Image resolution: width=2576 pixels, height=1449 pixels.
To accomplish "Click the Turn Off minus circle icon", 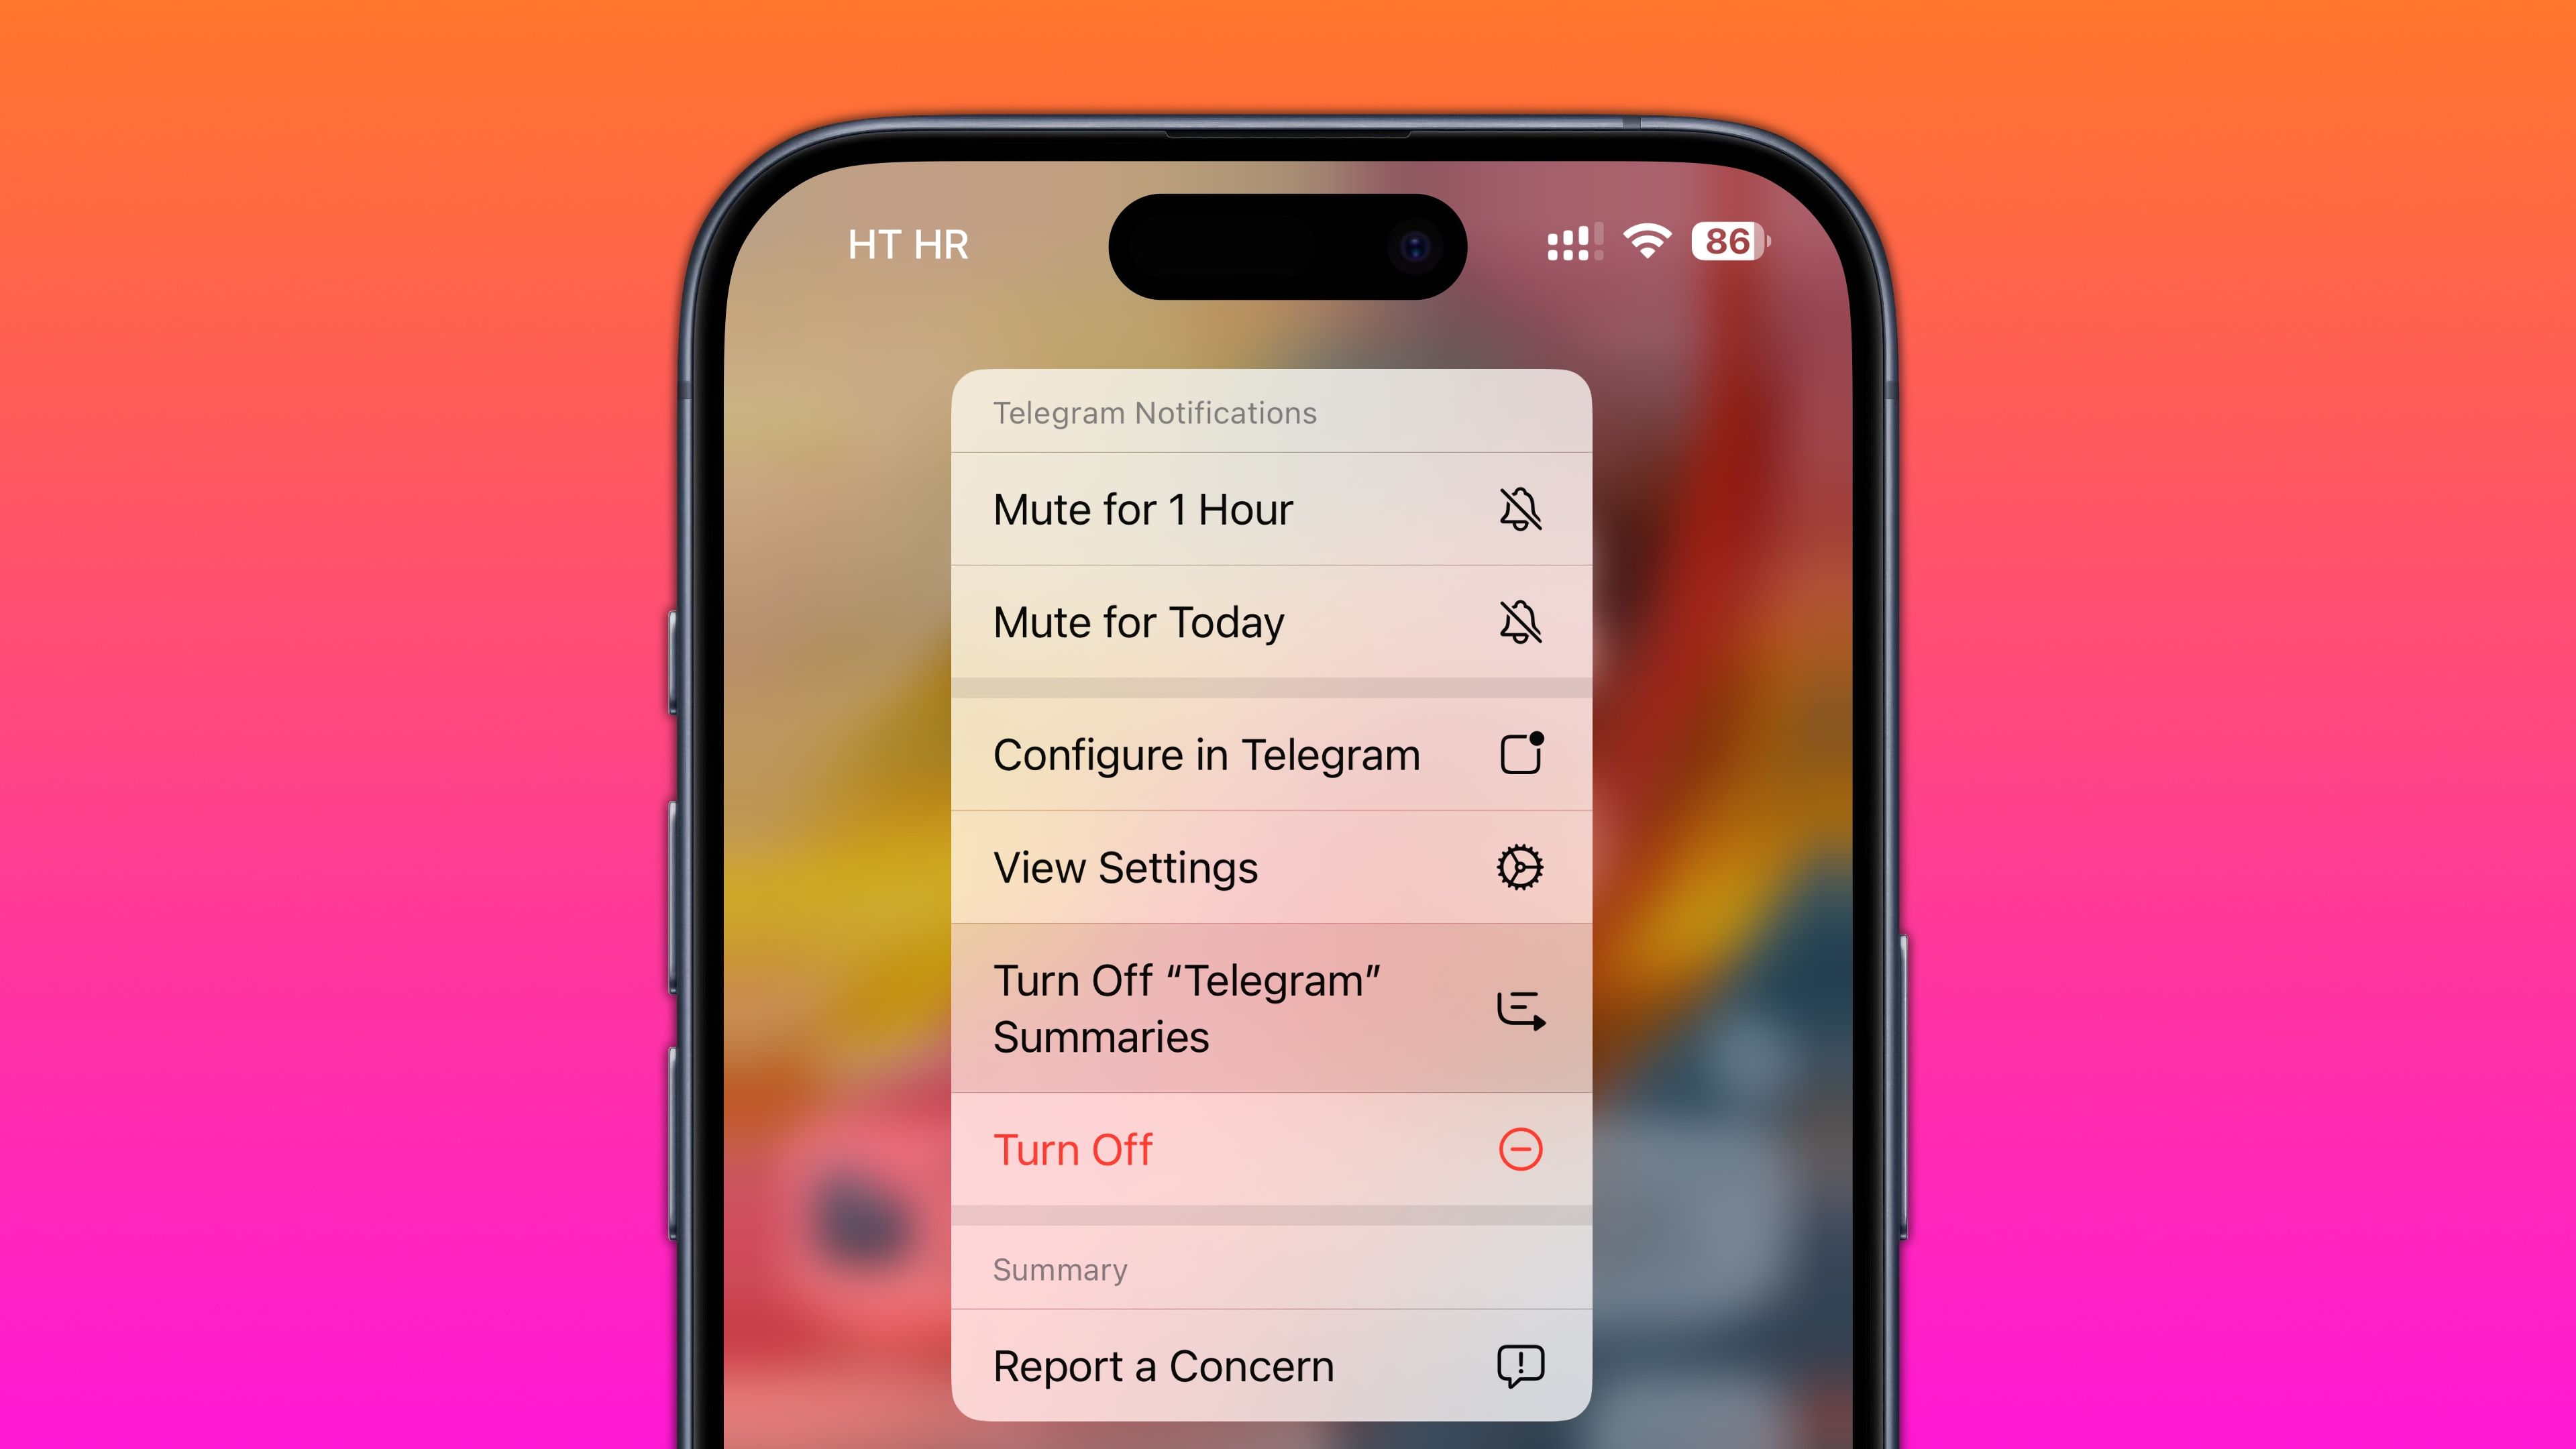I will [x=1519, y=1148].
